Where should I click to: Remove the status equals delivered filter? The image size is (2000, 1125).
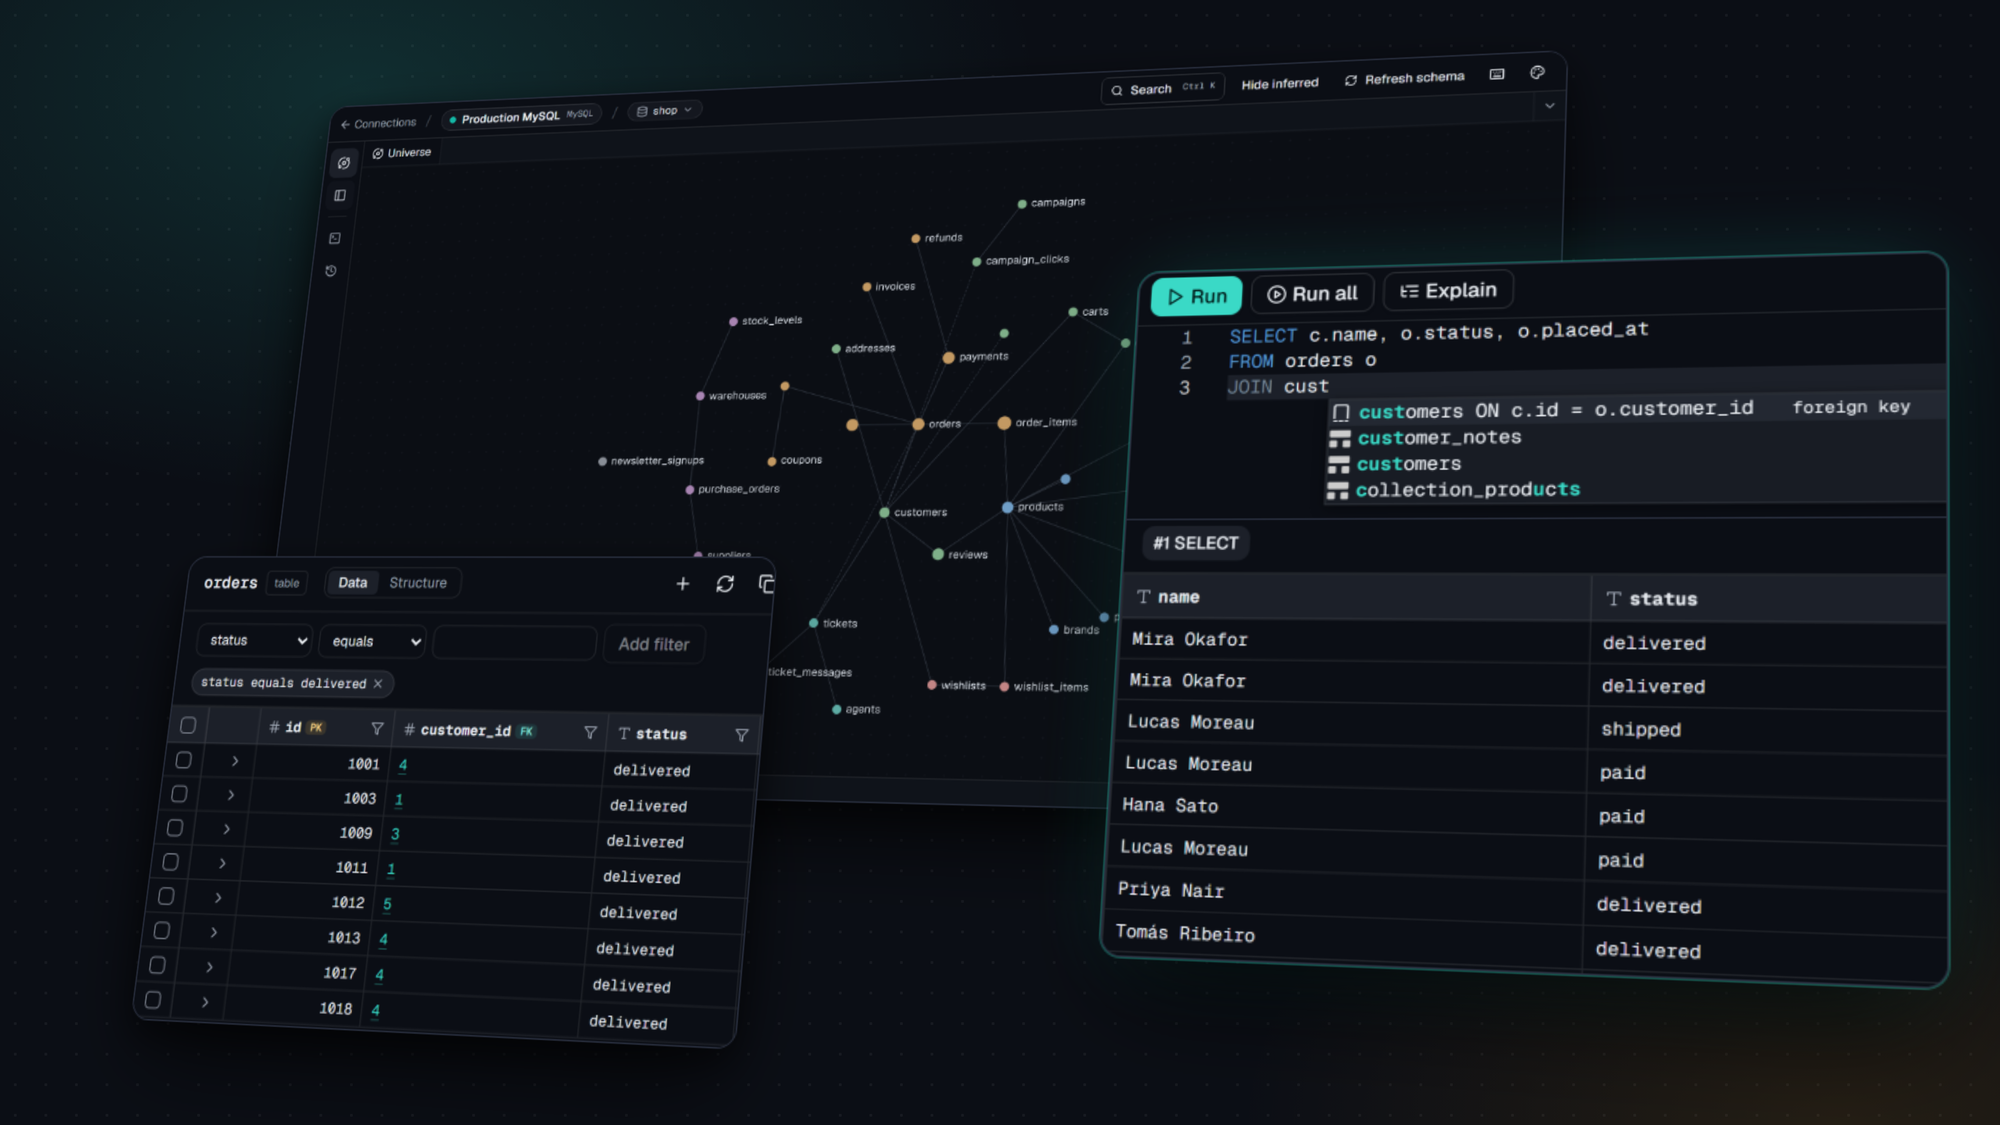[x=378, y=684]
